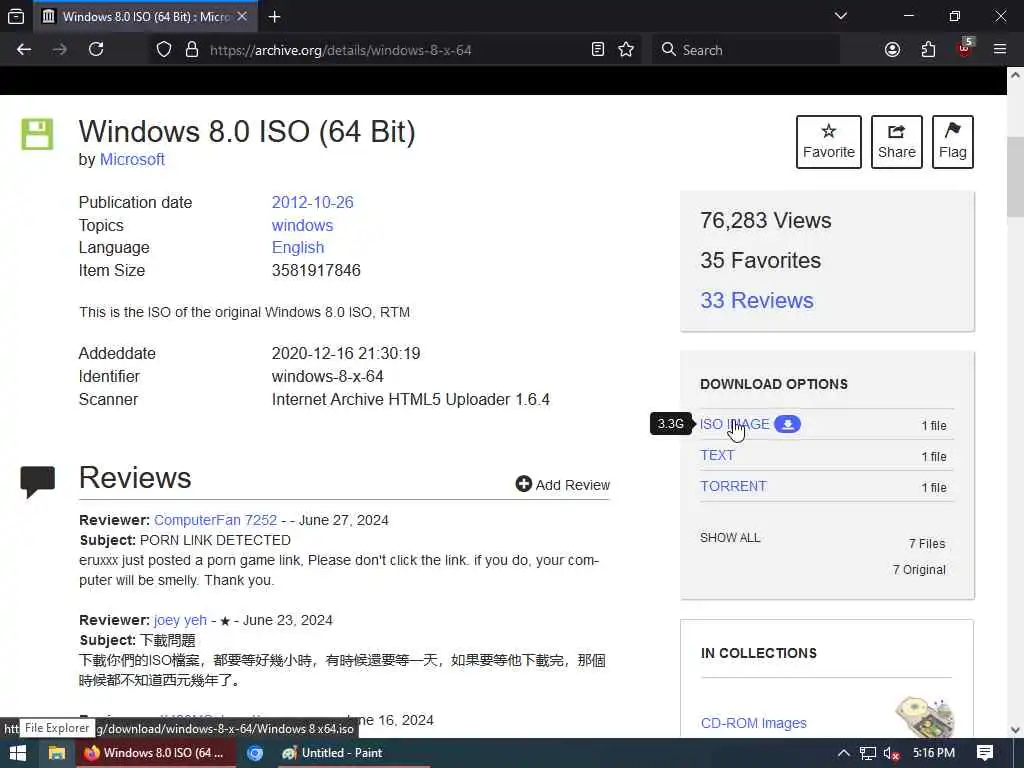
Task: Click the CD-ROM Images collection thumbnail
Action: coord(925,717)
